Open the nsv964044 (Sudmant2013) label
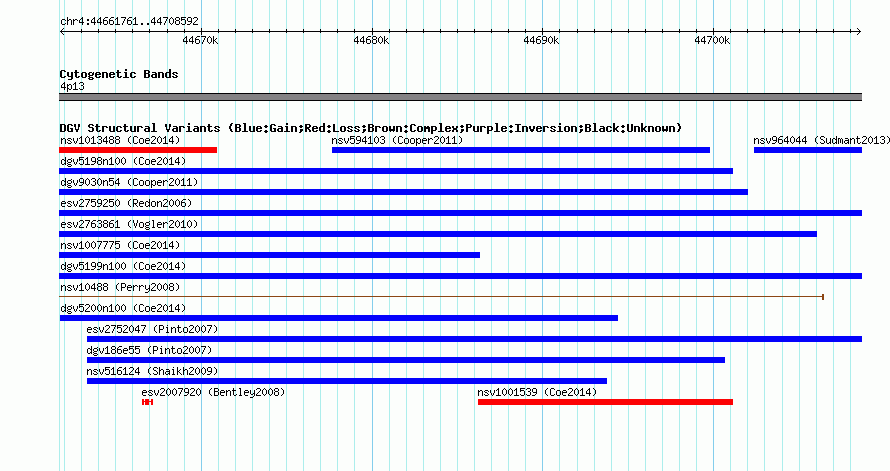 point(821,140)
